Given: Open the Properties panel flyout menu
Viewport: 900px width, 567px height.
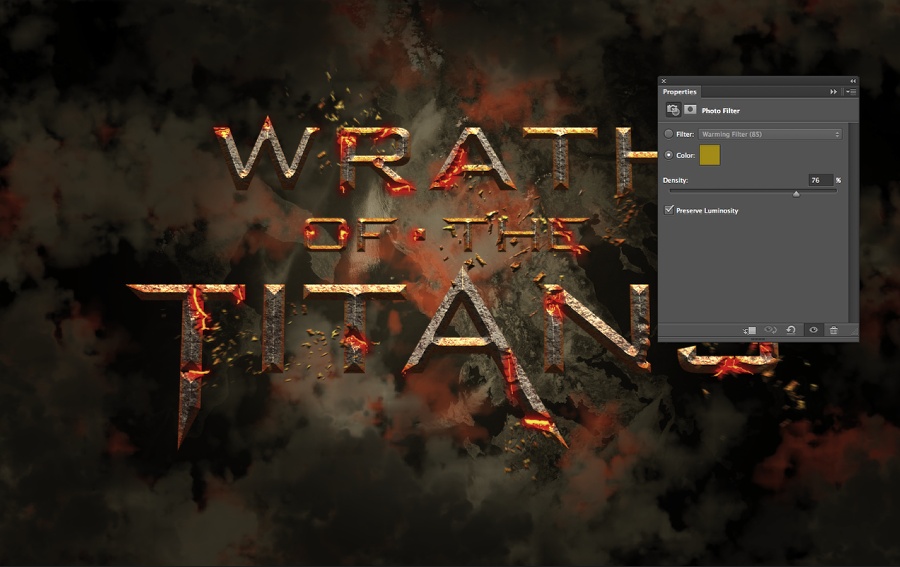Looking at the screenshot, I should coord(851,92).
